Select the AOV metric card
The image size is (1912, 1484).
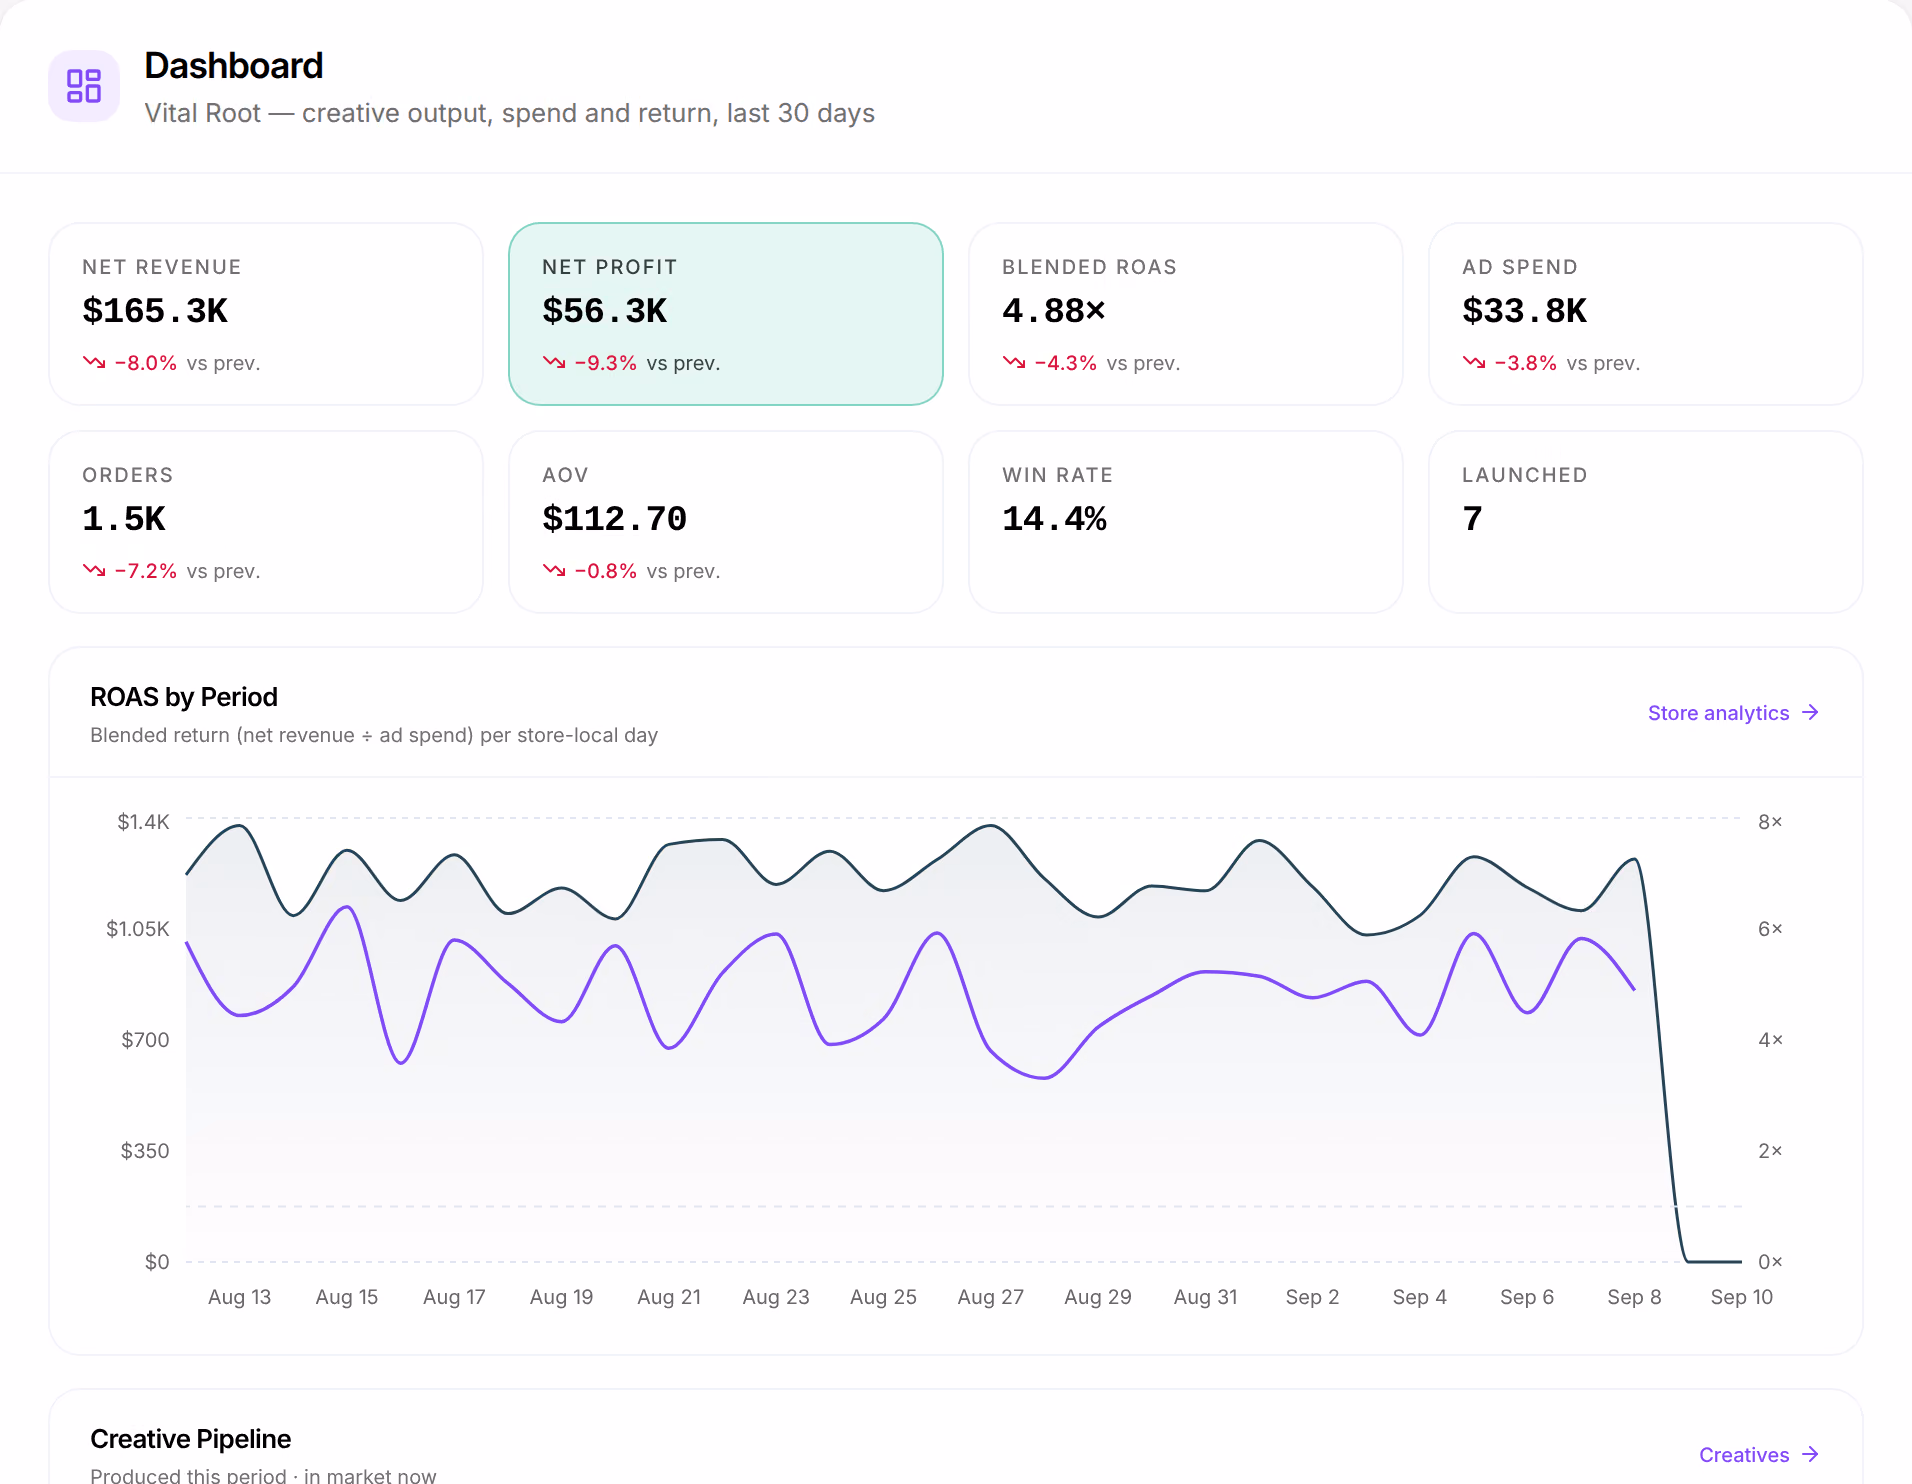click(x=726, y=522)
